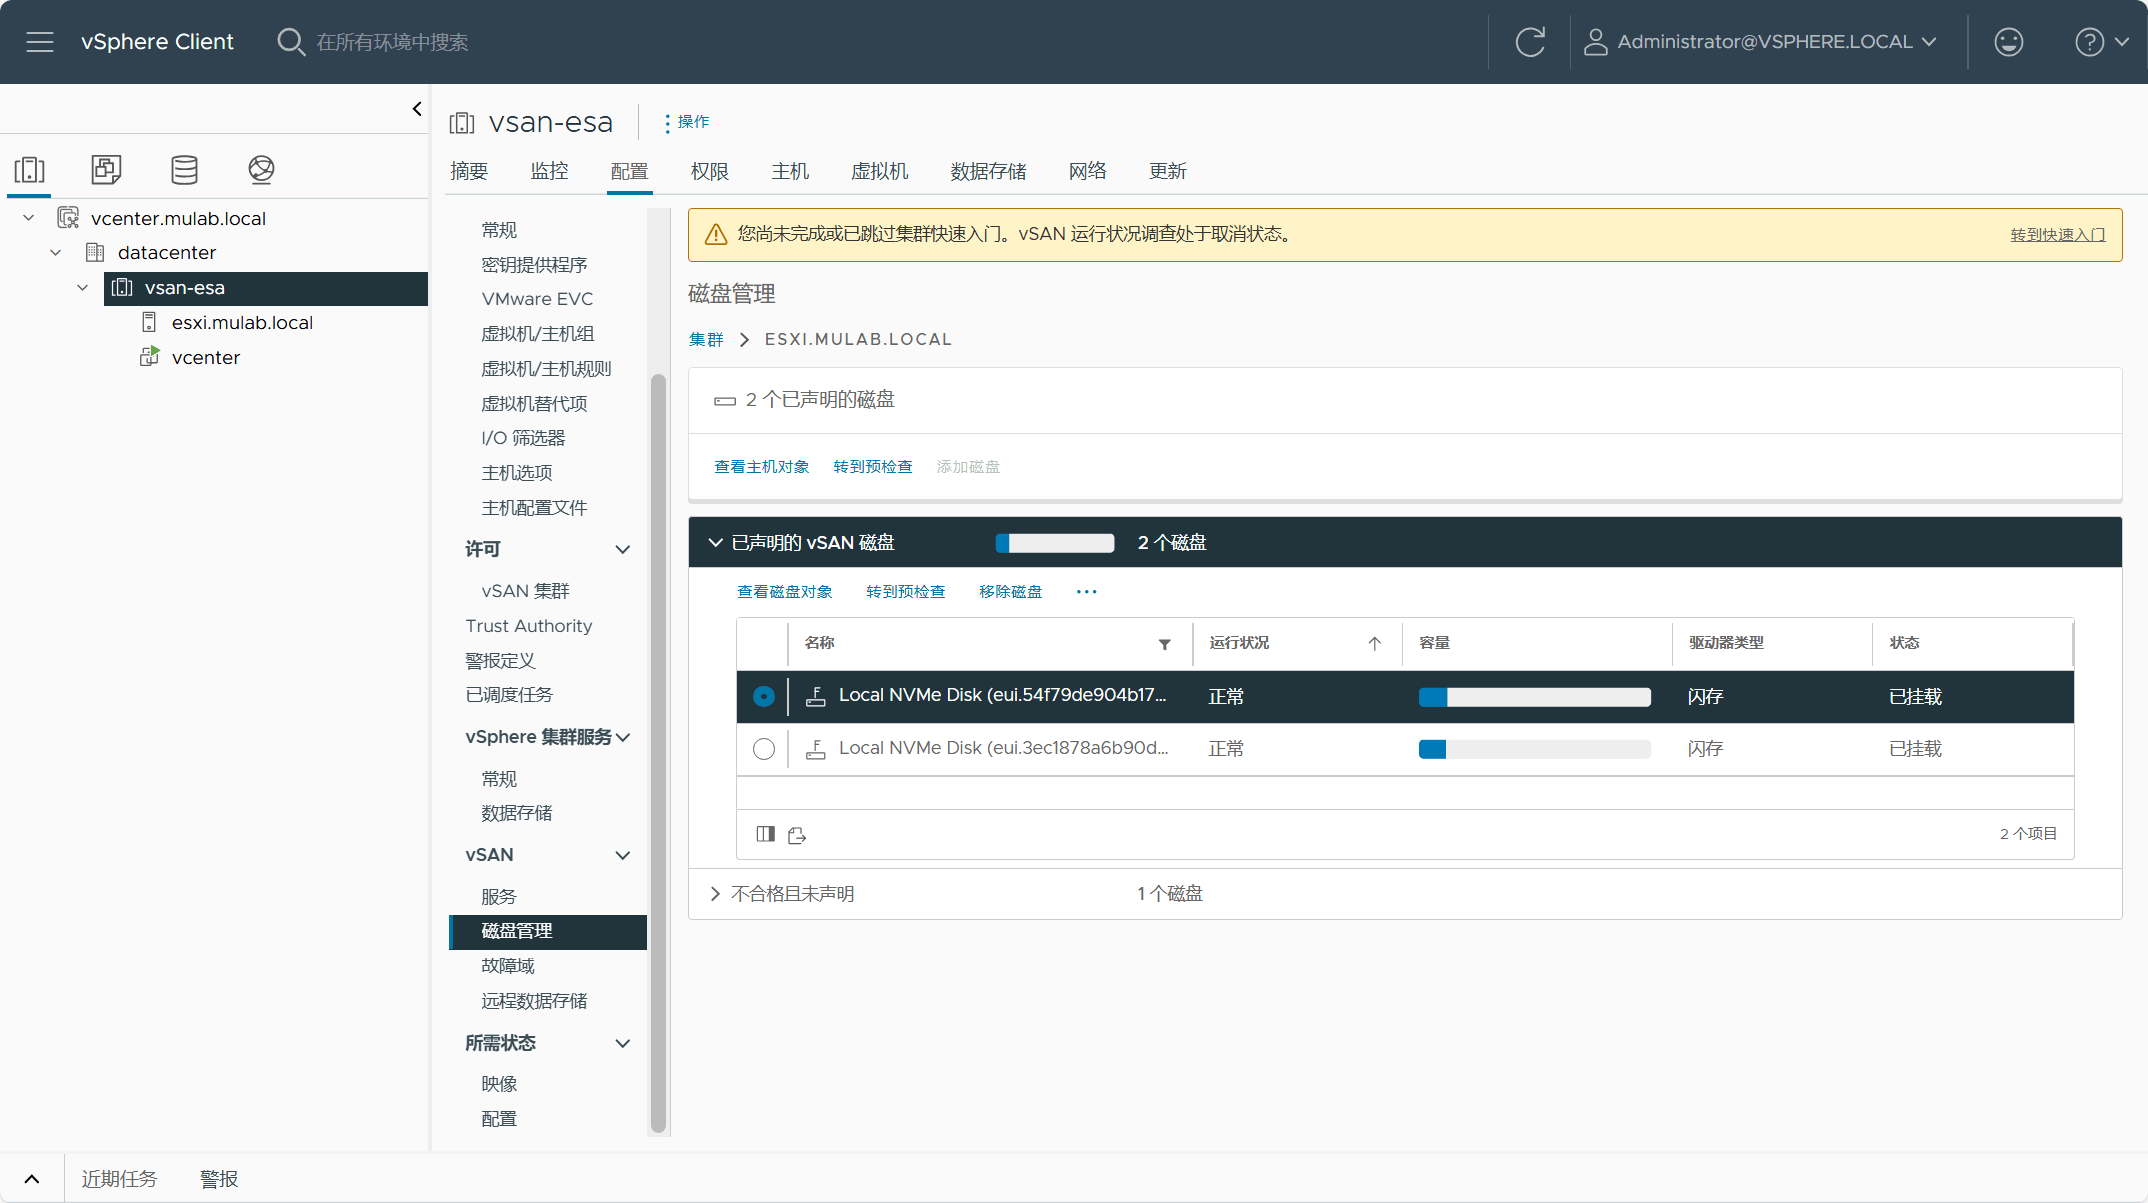Image resolution: width=2148 pixels, height=1203 pixels.
Task: Select radio for disk eui.54f79de904b17
Action: point(764,697)
